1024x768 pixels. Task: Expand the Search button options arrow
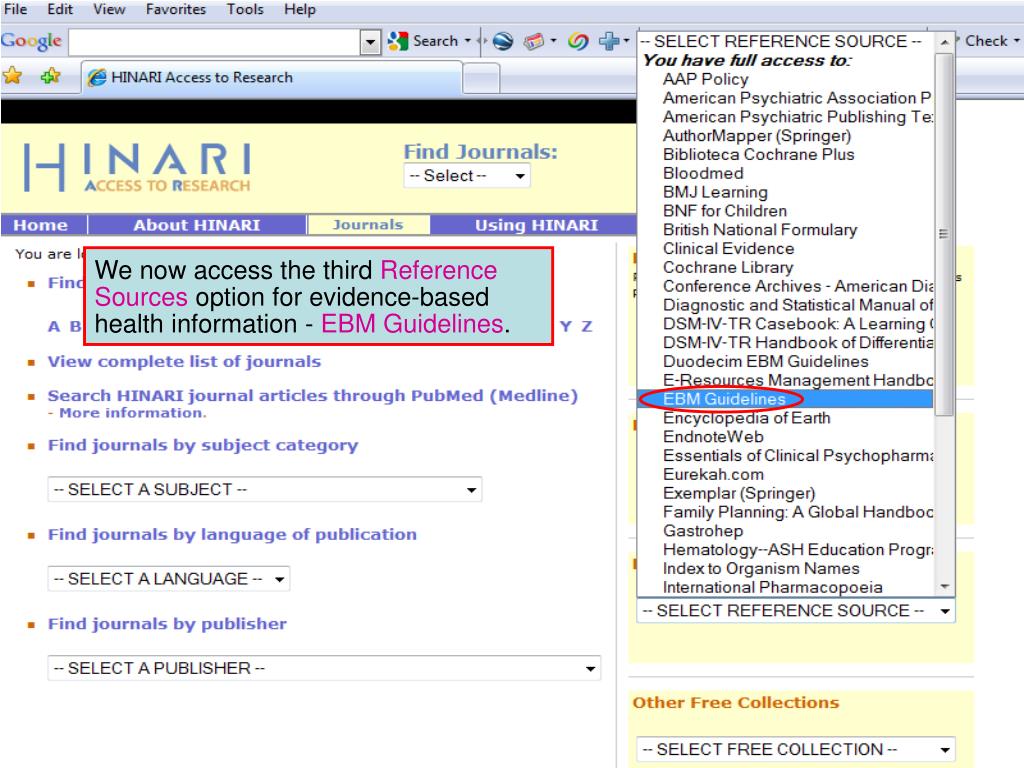[468, 41]
